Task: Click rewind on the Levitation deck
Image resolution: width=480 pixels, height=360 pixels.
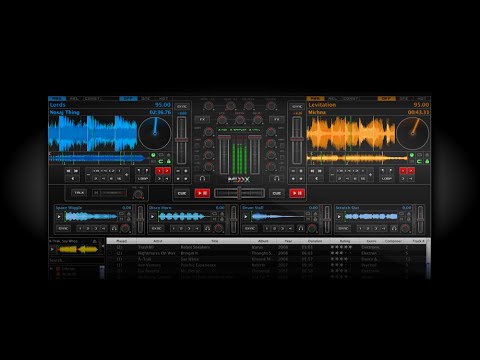Action: click(x=312, y=171)
